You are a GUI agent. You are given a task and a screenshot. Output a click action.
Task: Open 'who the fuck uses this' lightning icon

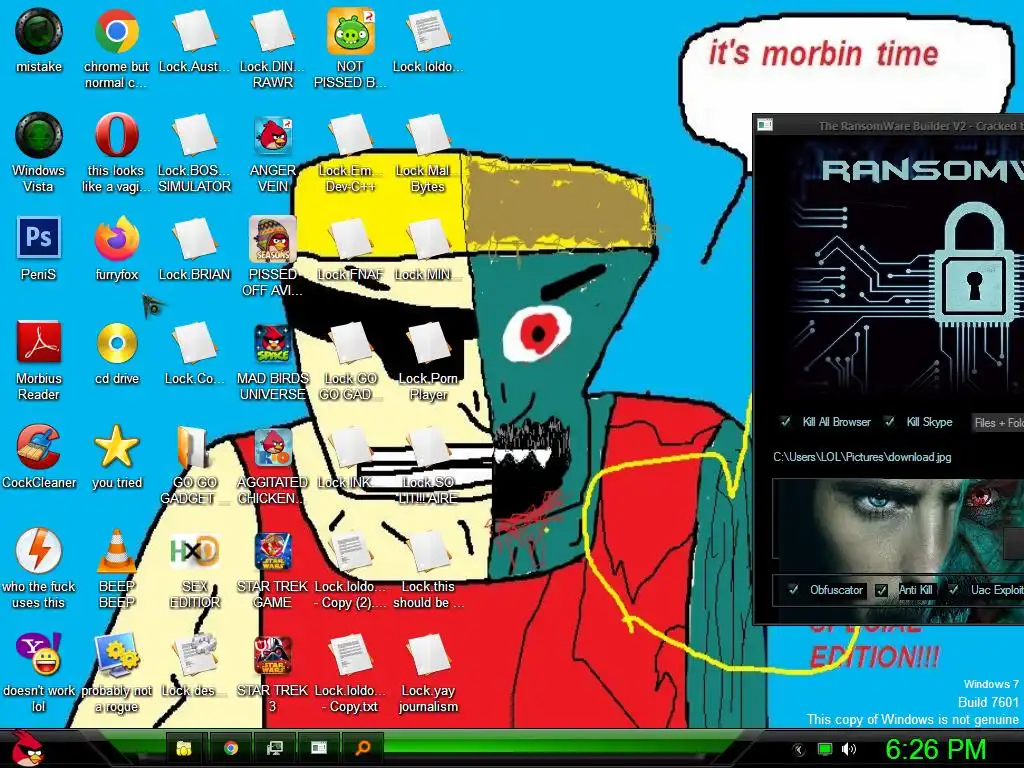tap(39, 551)
